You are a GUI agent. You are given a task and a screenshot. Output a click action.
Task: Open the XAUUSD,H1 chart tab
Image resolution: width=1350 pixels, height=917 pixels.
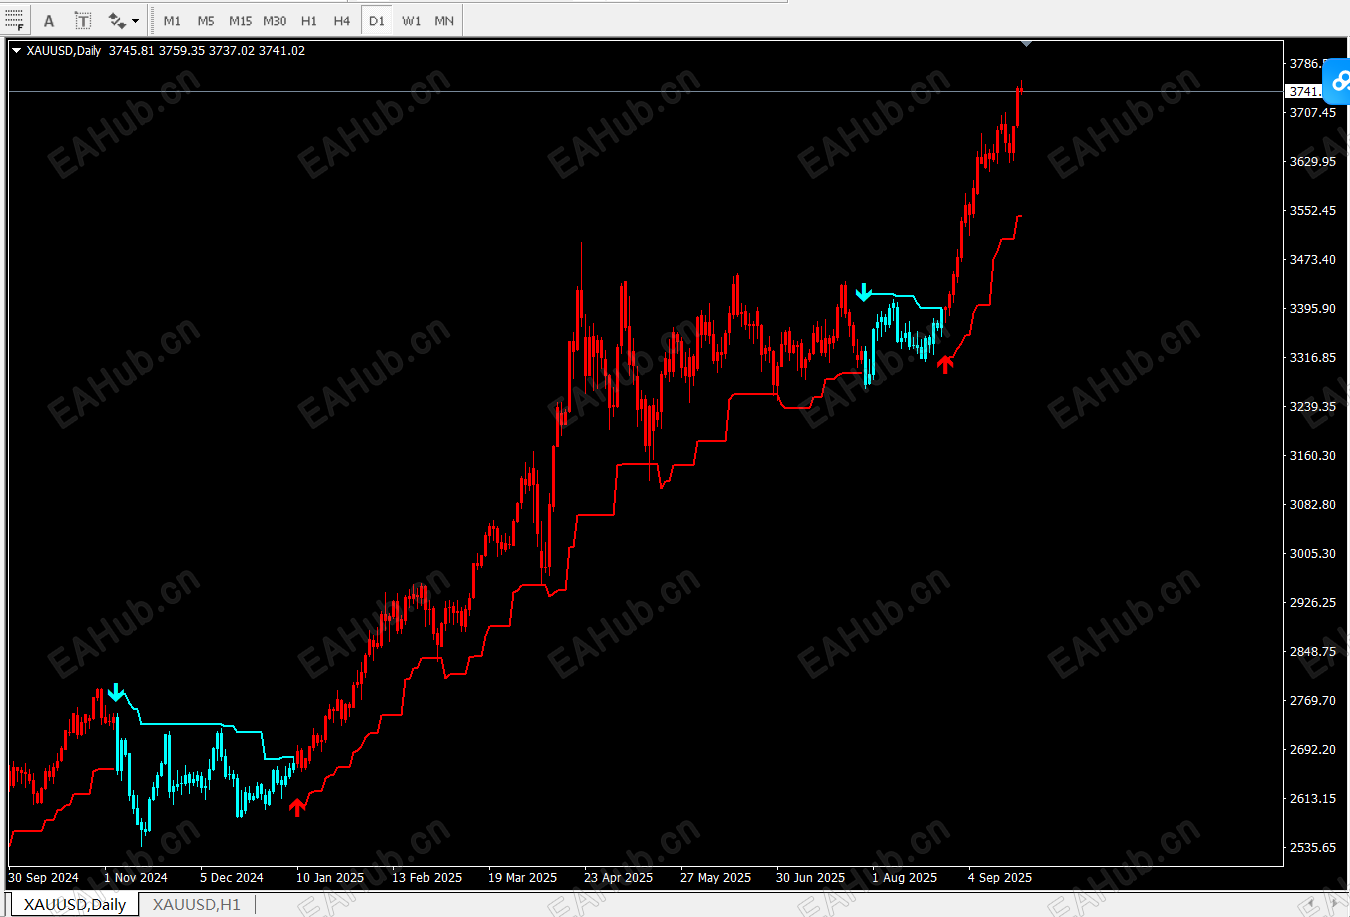click(x=196, y=904)
